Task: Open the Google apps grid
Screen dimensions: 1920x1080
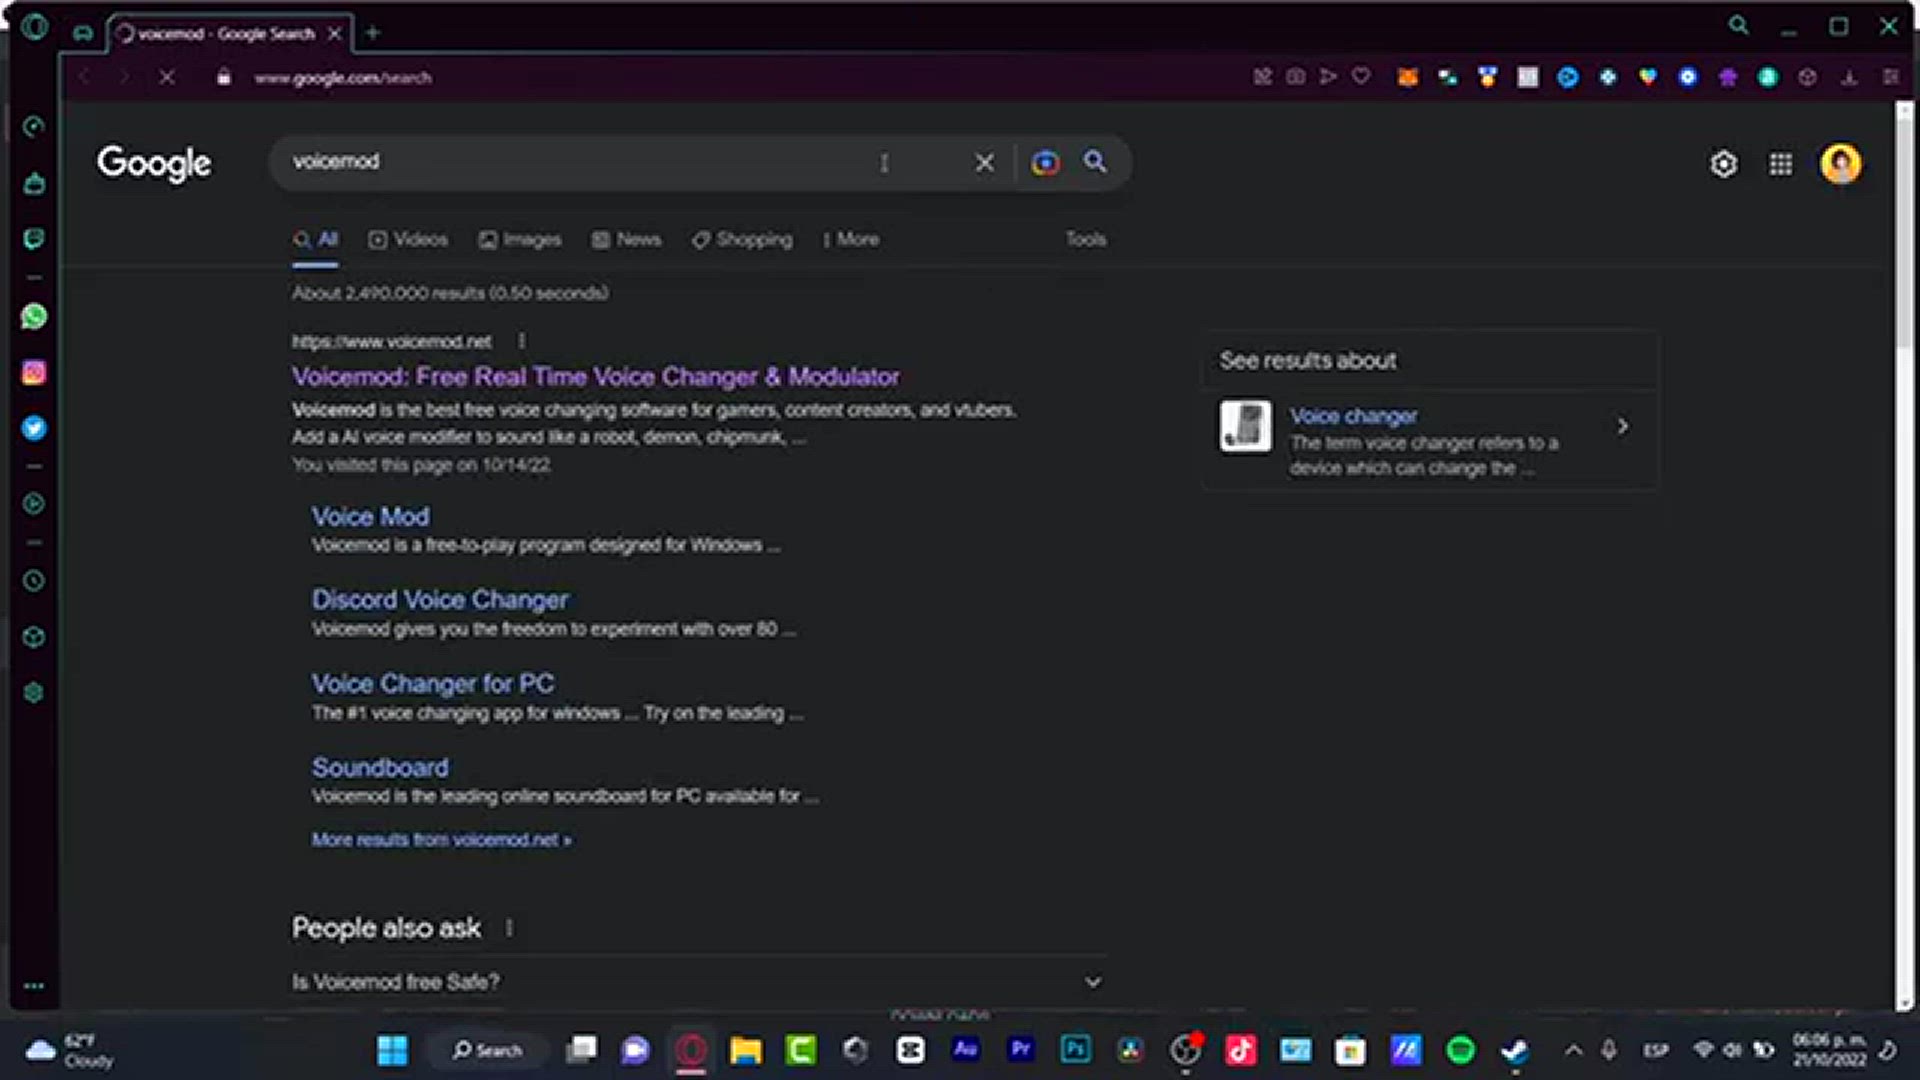Action: (x=1781, y=164)
